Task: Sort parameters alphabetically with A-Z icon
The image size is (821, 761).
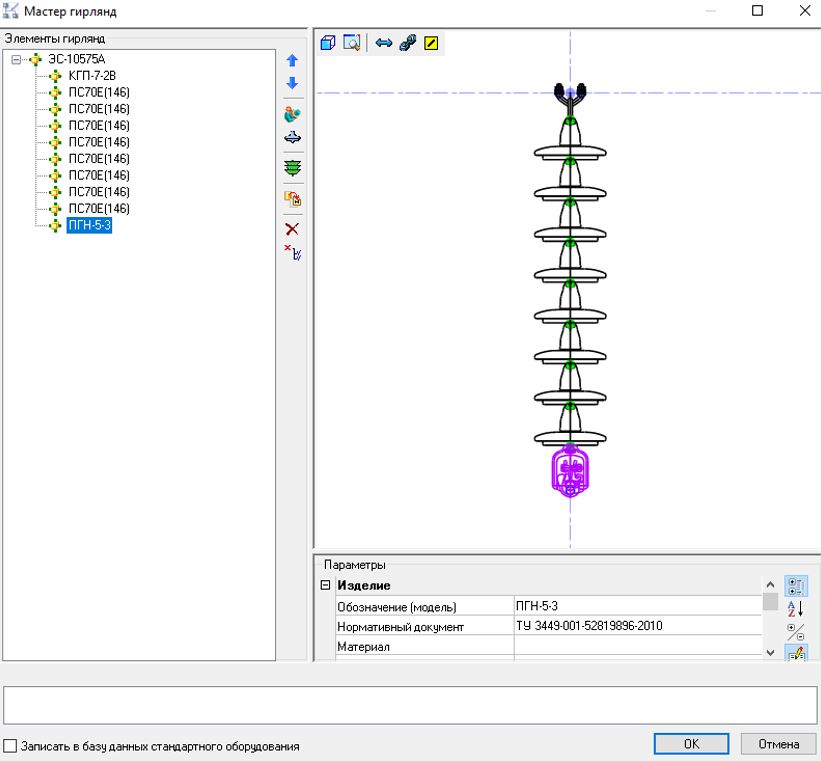Action: click(x=797, y=608)
